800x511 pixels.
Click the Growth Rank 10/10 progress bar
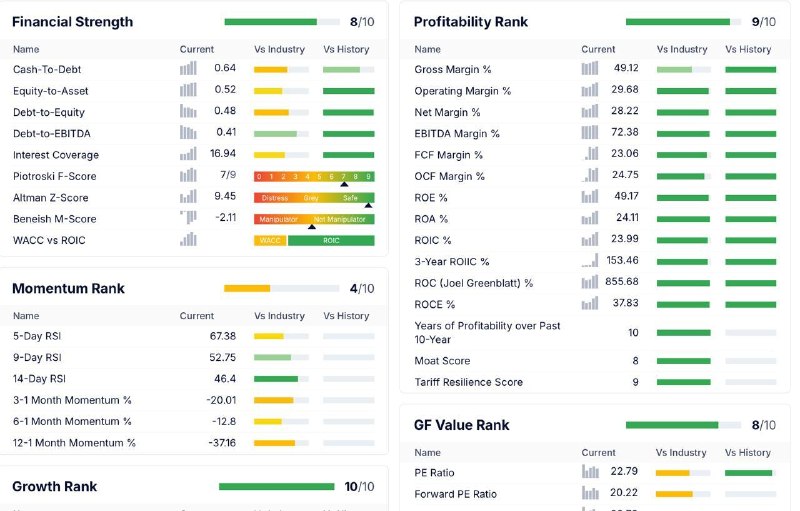(277, 487)
